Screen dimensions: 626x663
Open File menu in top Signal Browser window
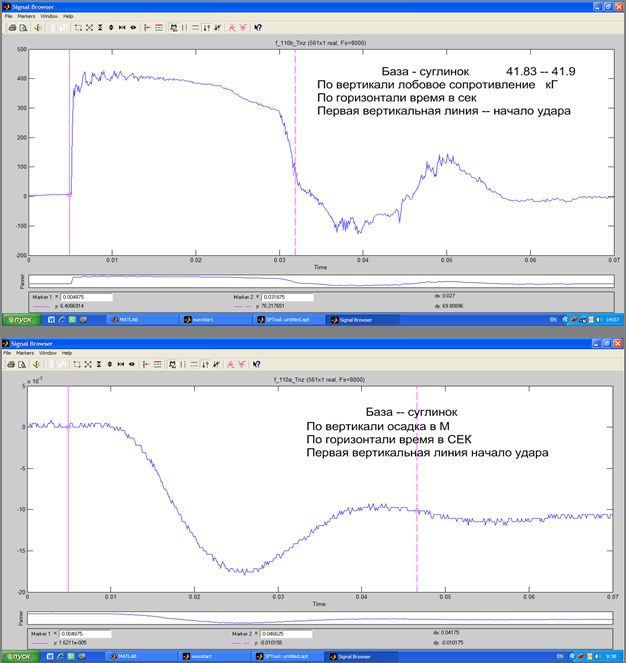[8, 17]
